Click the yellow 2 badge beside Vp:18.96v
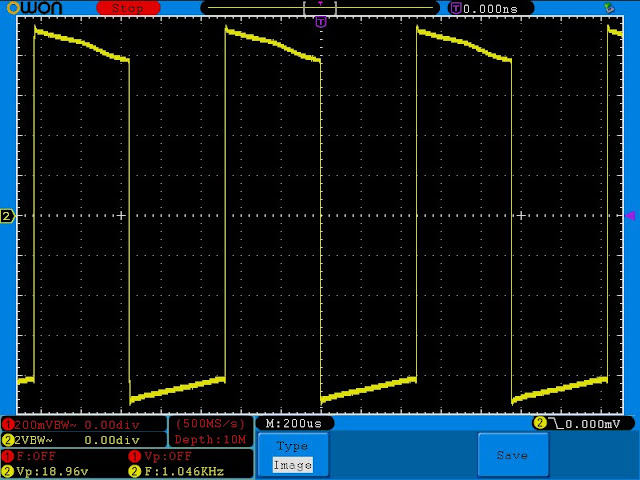 coord(7,471)
